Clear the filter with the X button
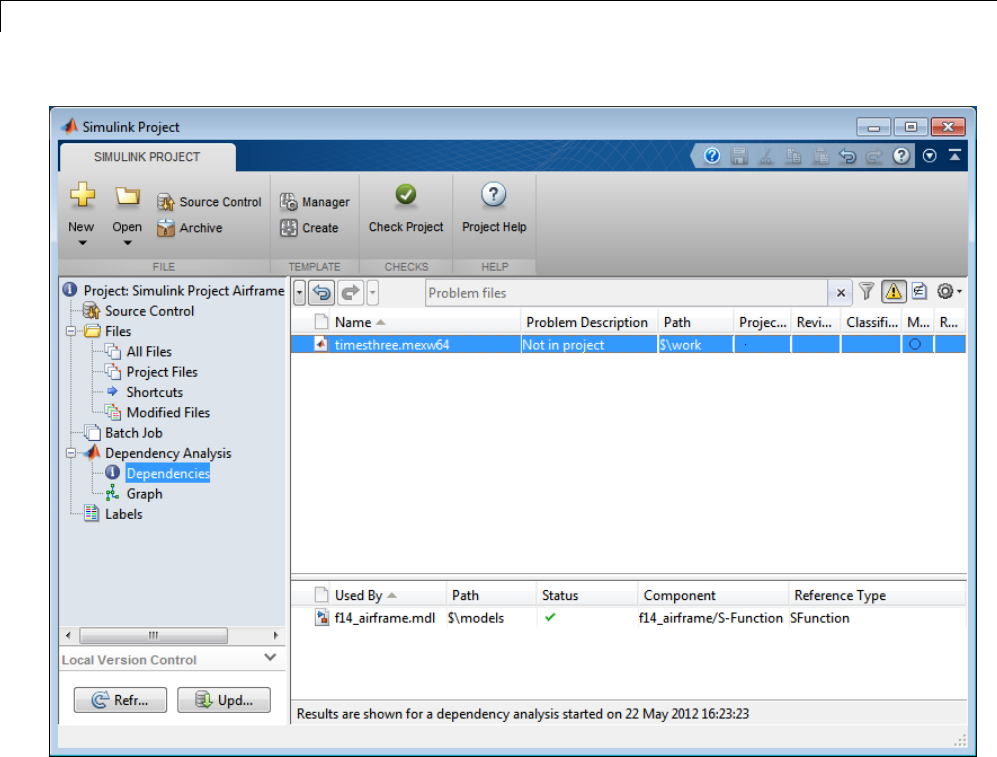Viewport: 997px width, 757px height. click(x=841, y=293)
